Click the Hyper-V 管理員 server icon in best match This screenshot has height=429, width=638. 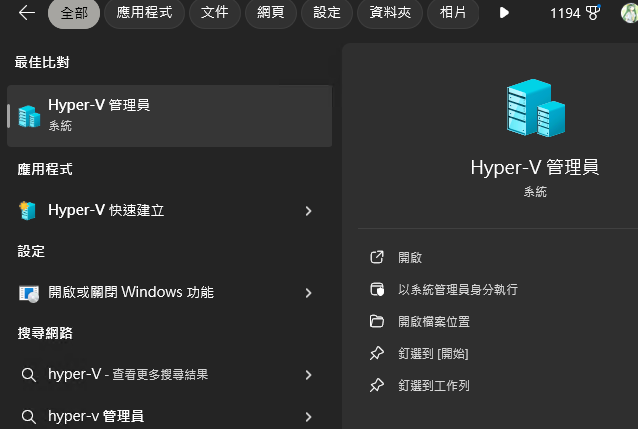pyautogui.click(x=29, y=116)
